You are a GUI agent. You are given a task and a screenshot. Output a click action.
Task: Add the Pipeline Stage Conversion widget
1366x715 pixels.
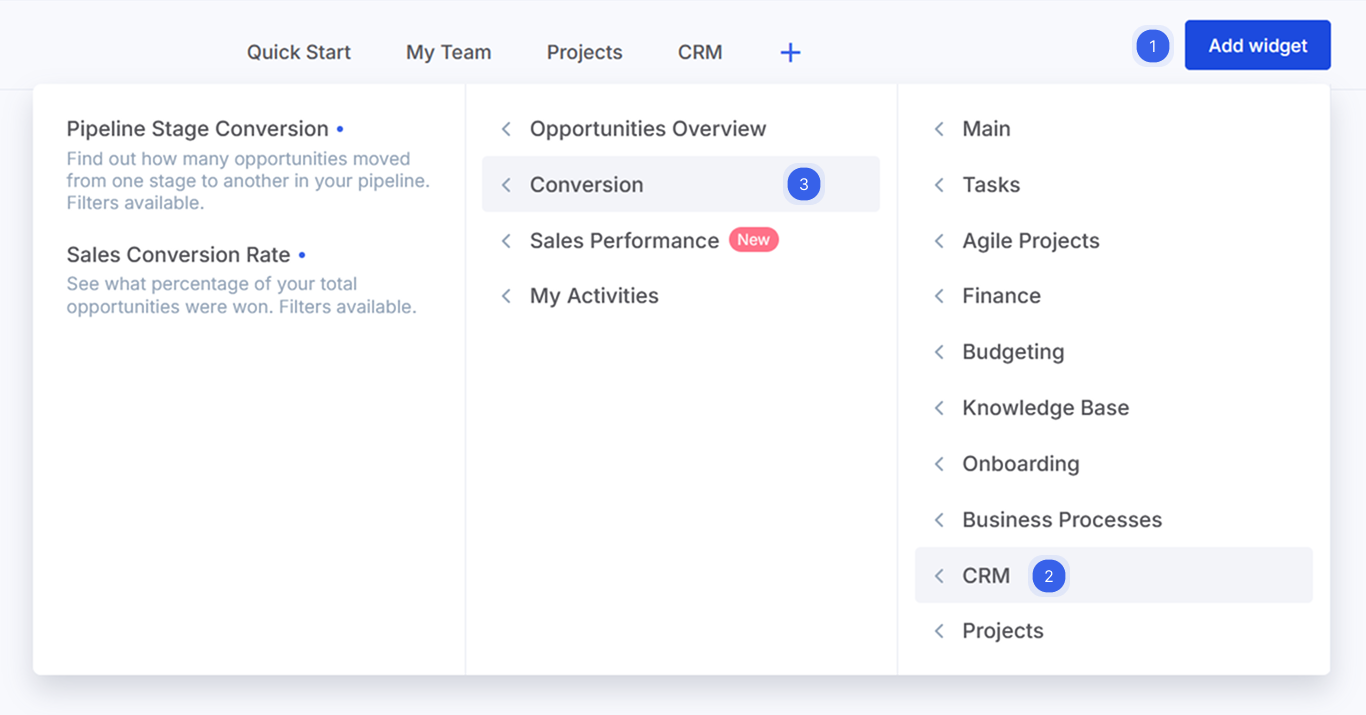pos(197,129)
